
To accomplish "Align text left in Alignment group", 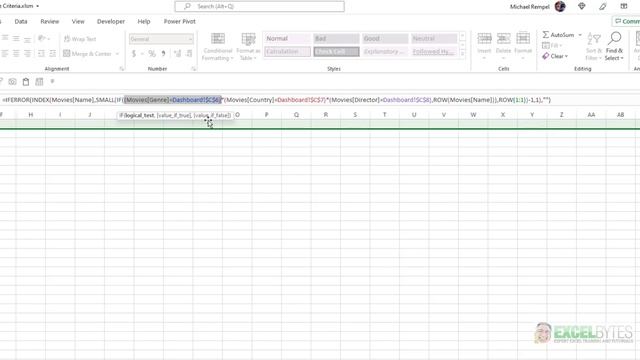I will [5, 53].
